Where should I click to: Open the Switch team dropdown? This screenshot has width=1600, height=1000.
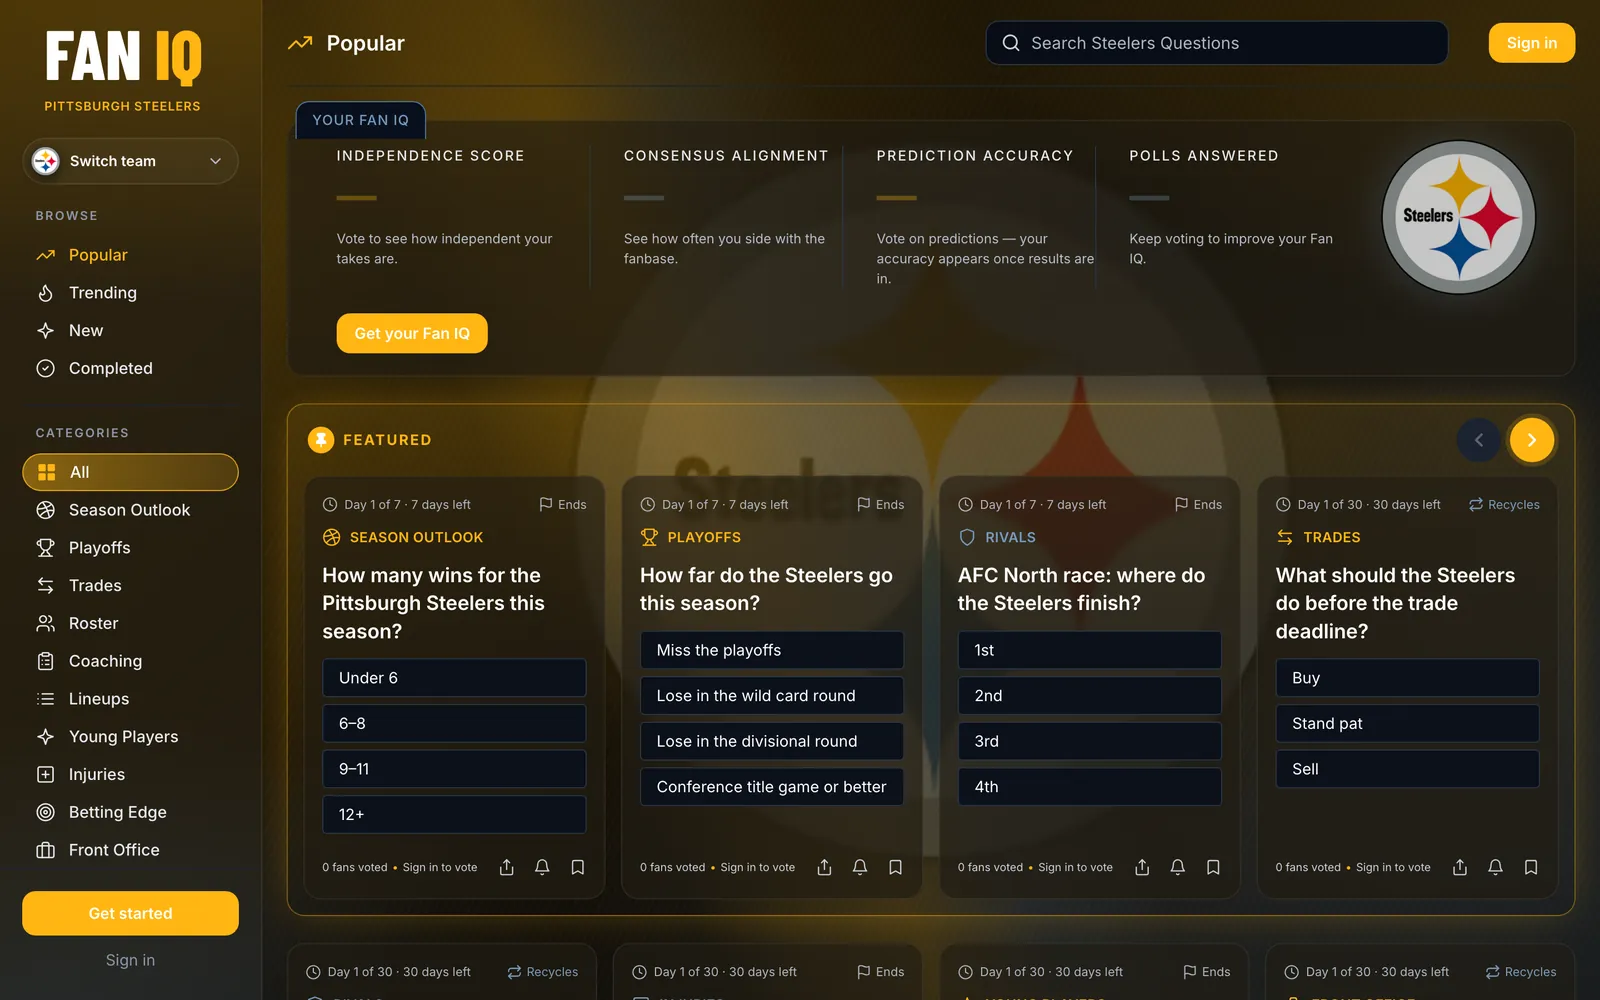click(130, 161)
